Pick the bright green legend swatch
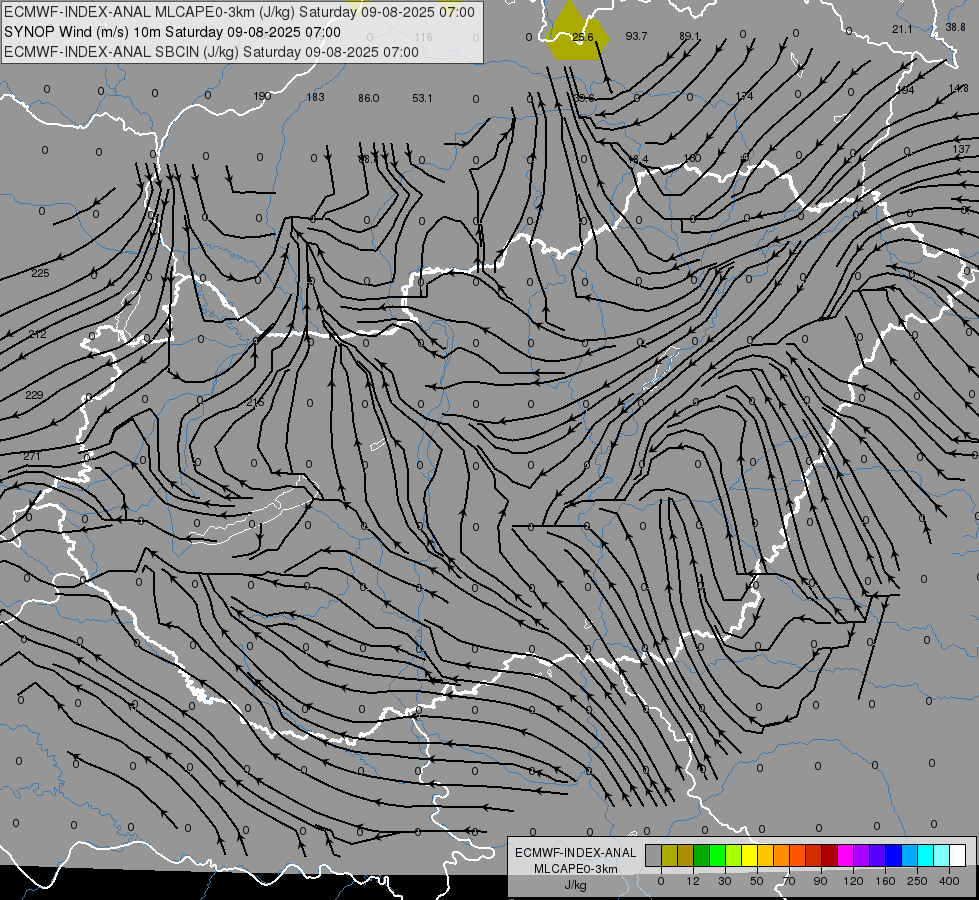The image size is (979, 900). [717, 856]
